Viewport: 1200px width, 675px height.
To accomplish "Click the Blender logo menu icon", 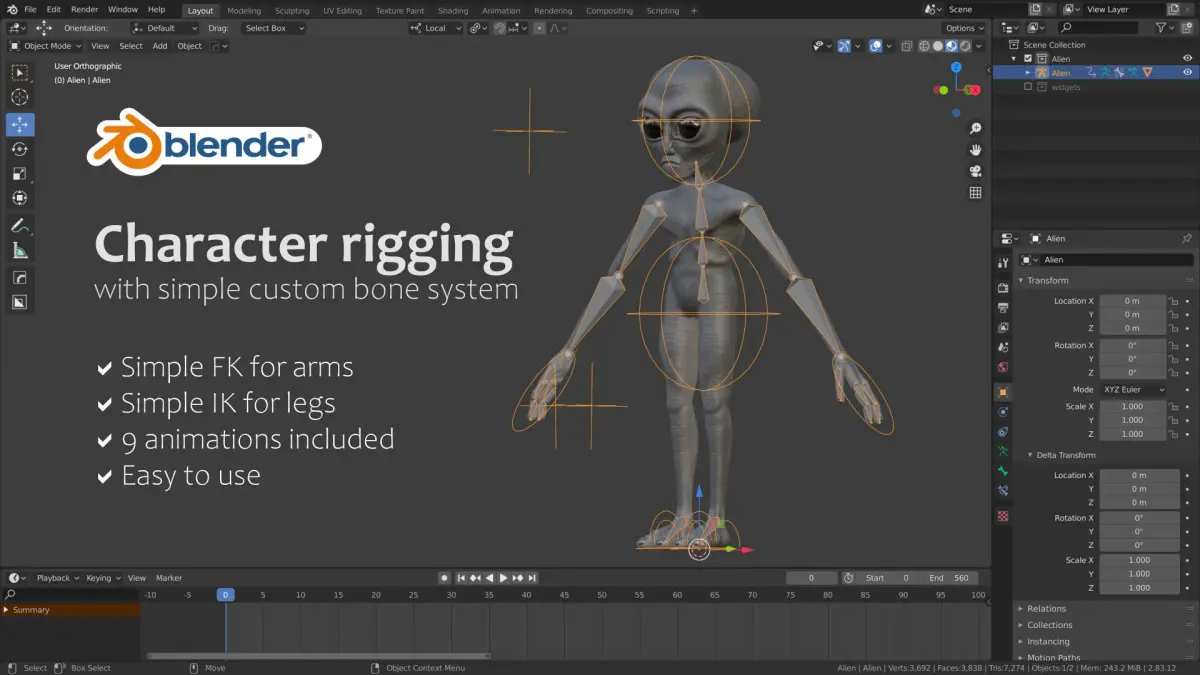I will tap(10, 10).
